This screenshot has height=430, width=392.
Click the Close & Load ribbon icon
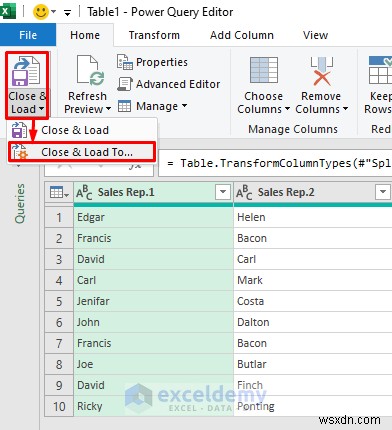coord(26,71)
